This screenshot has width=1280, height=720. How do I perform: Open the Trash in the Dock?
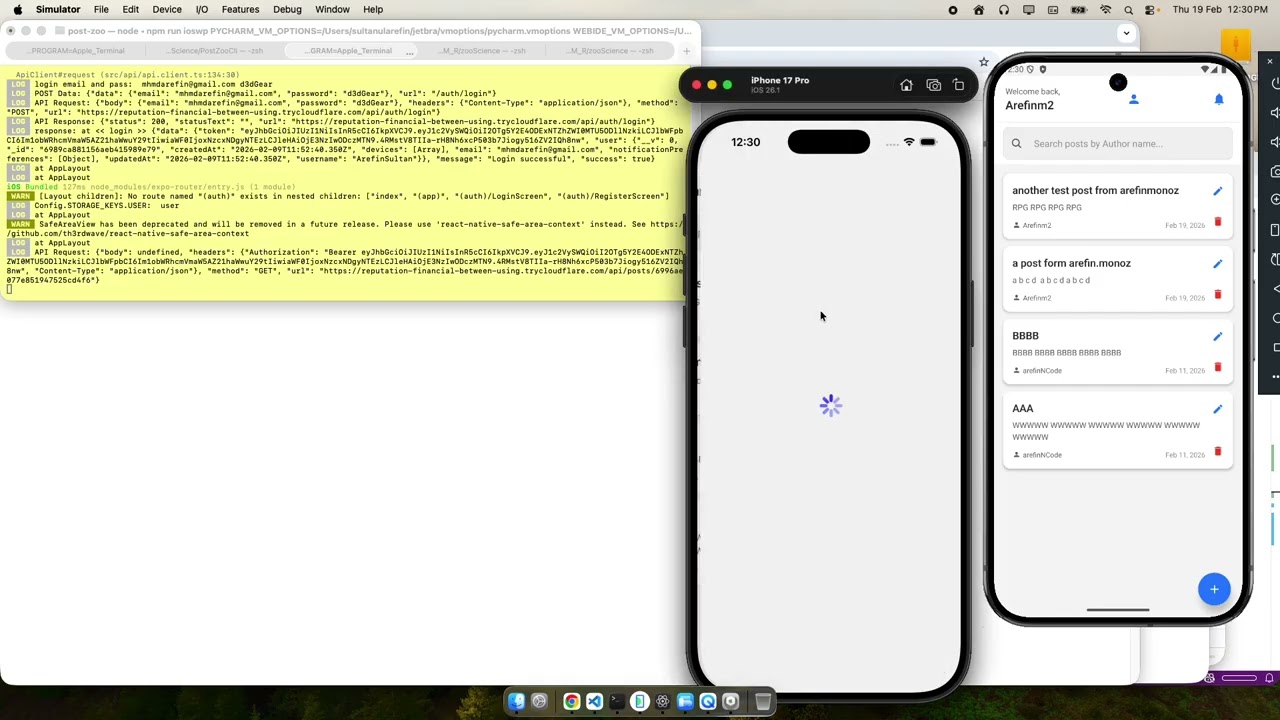click(x=762, y=702)
